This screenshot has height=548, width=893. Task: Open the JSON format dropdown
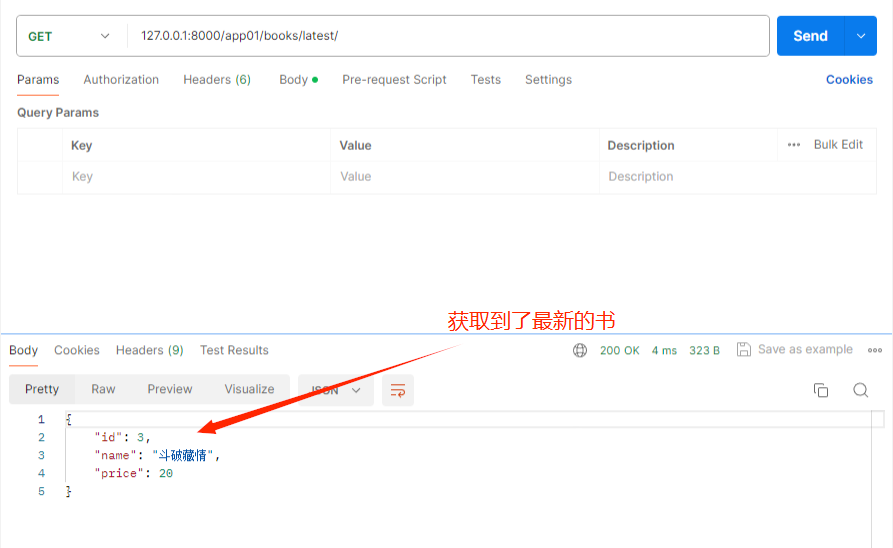(336, 390)
